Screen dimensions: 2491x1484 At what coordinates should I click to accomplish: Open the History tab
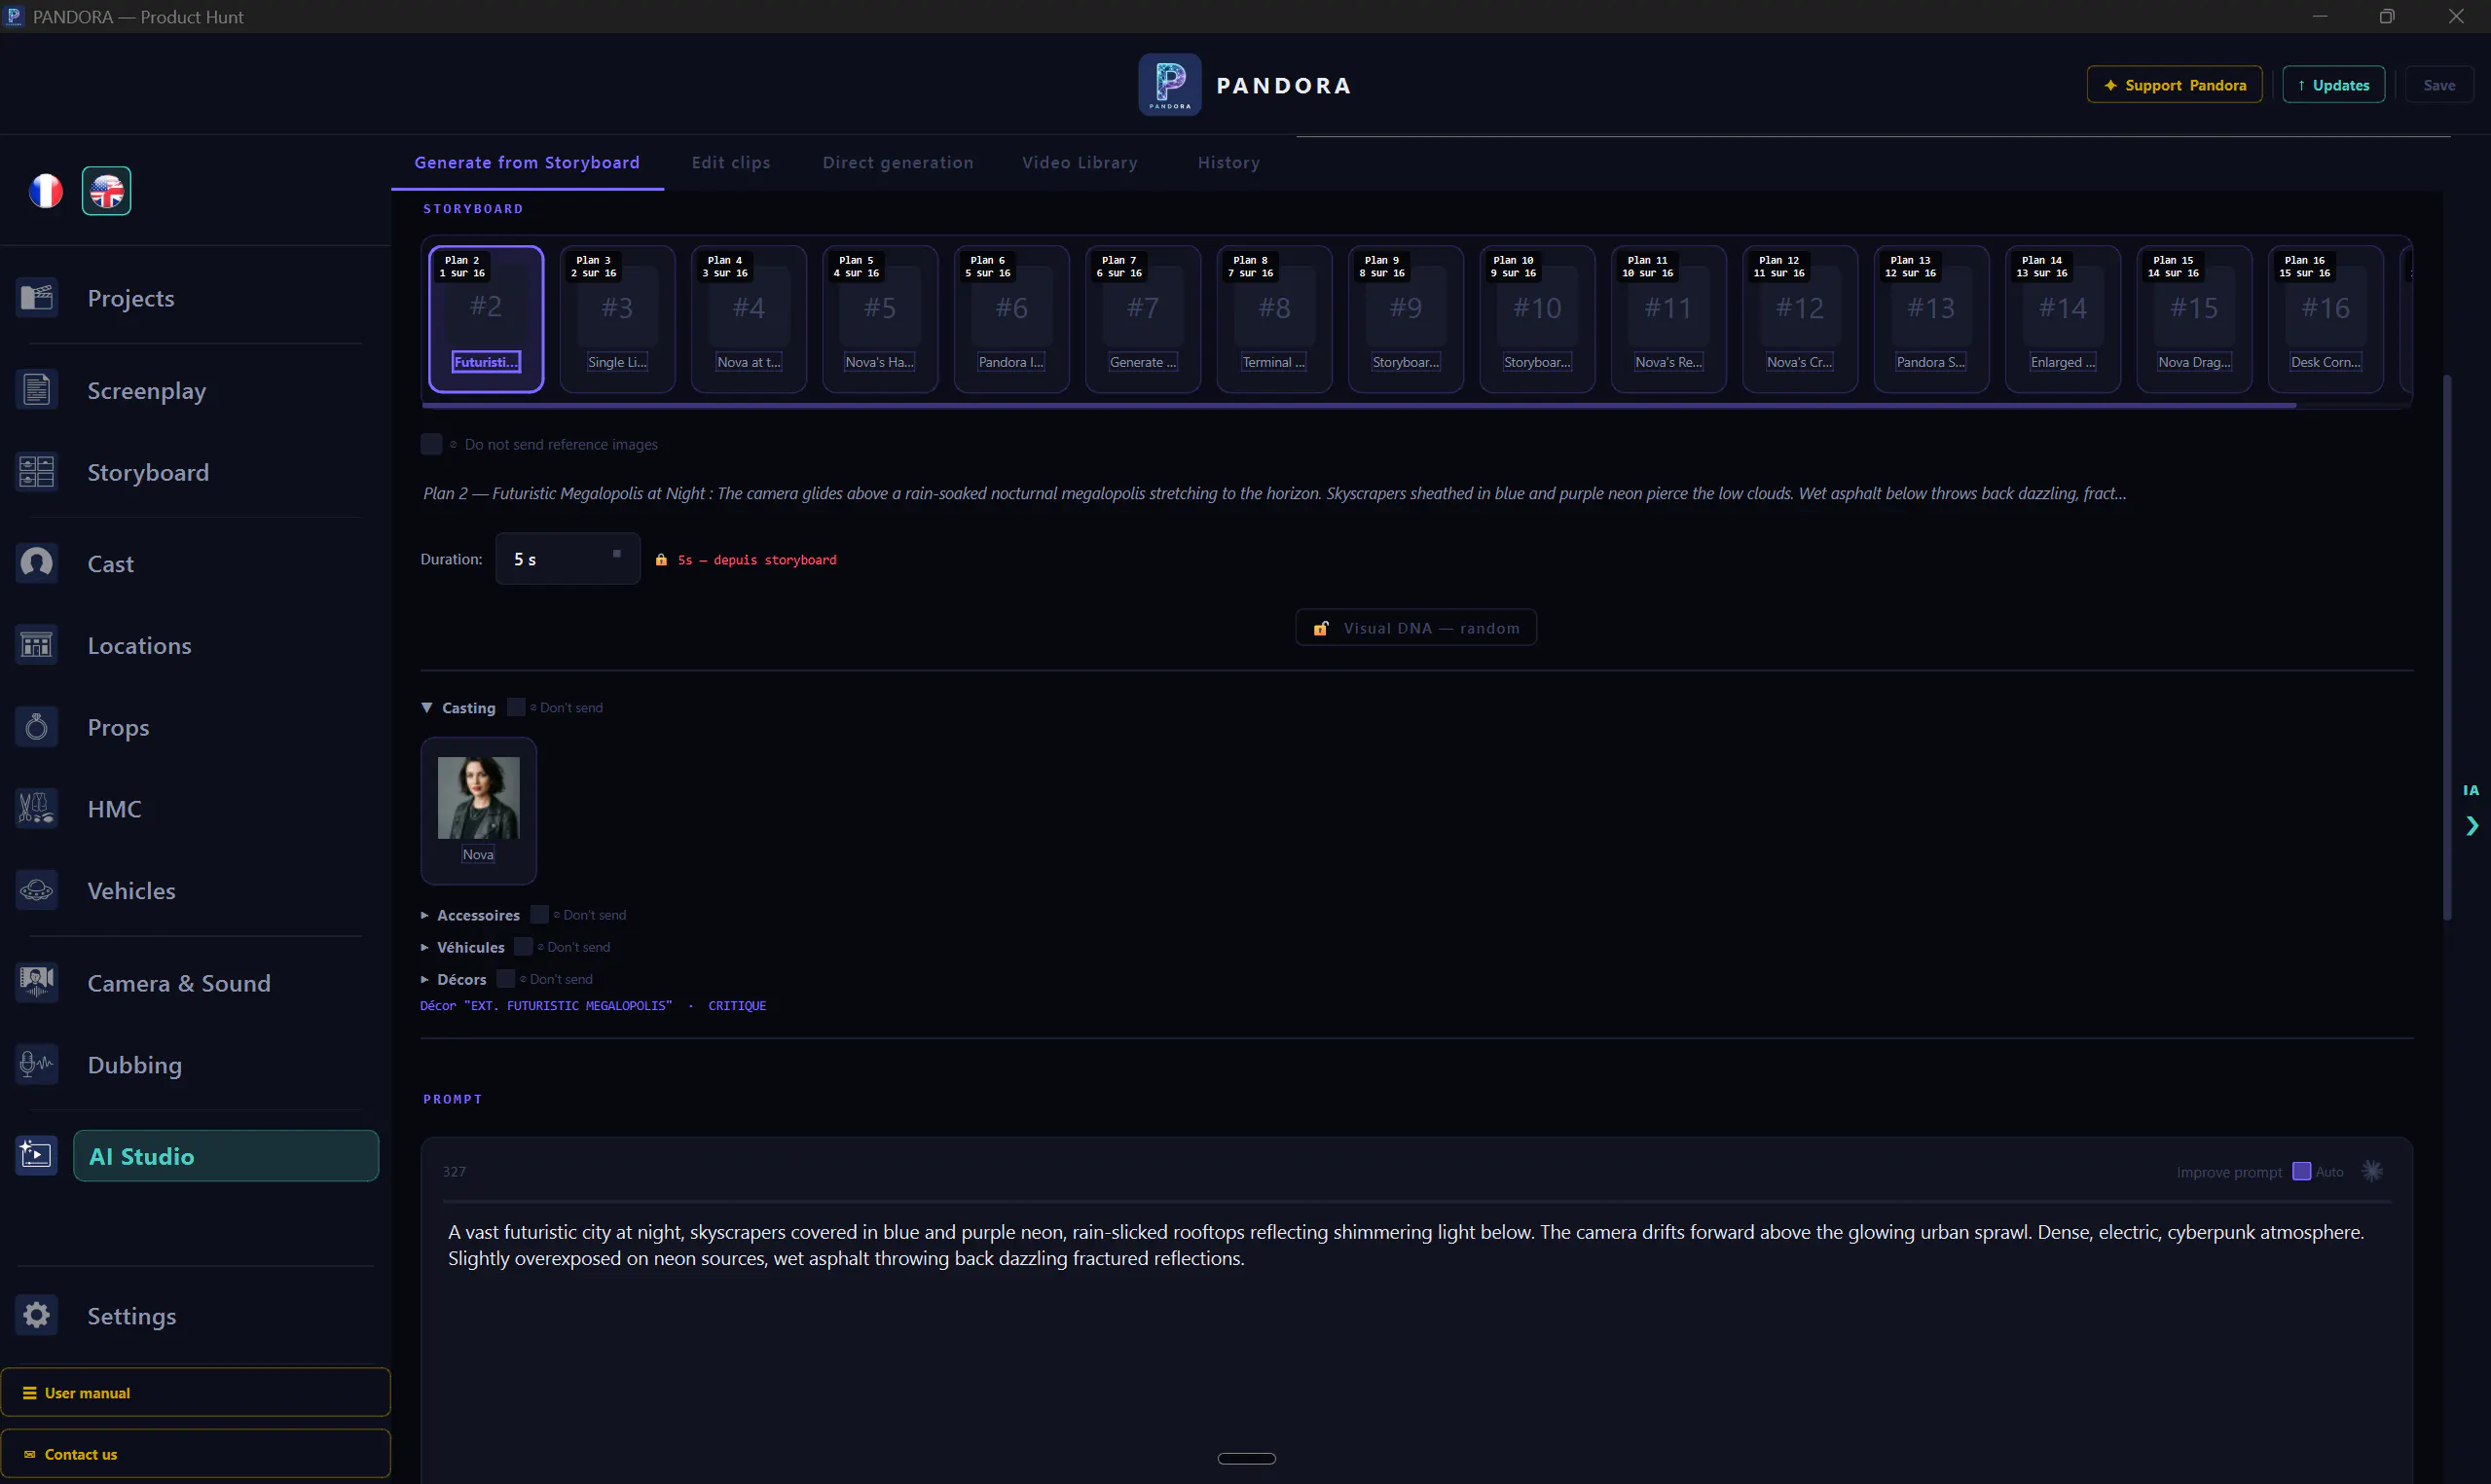click(1229, 162)
